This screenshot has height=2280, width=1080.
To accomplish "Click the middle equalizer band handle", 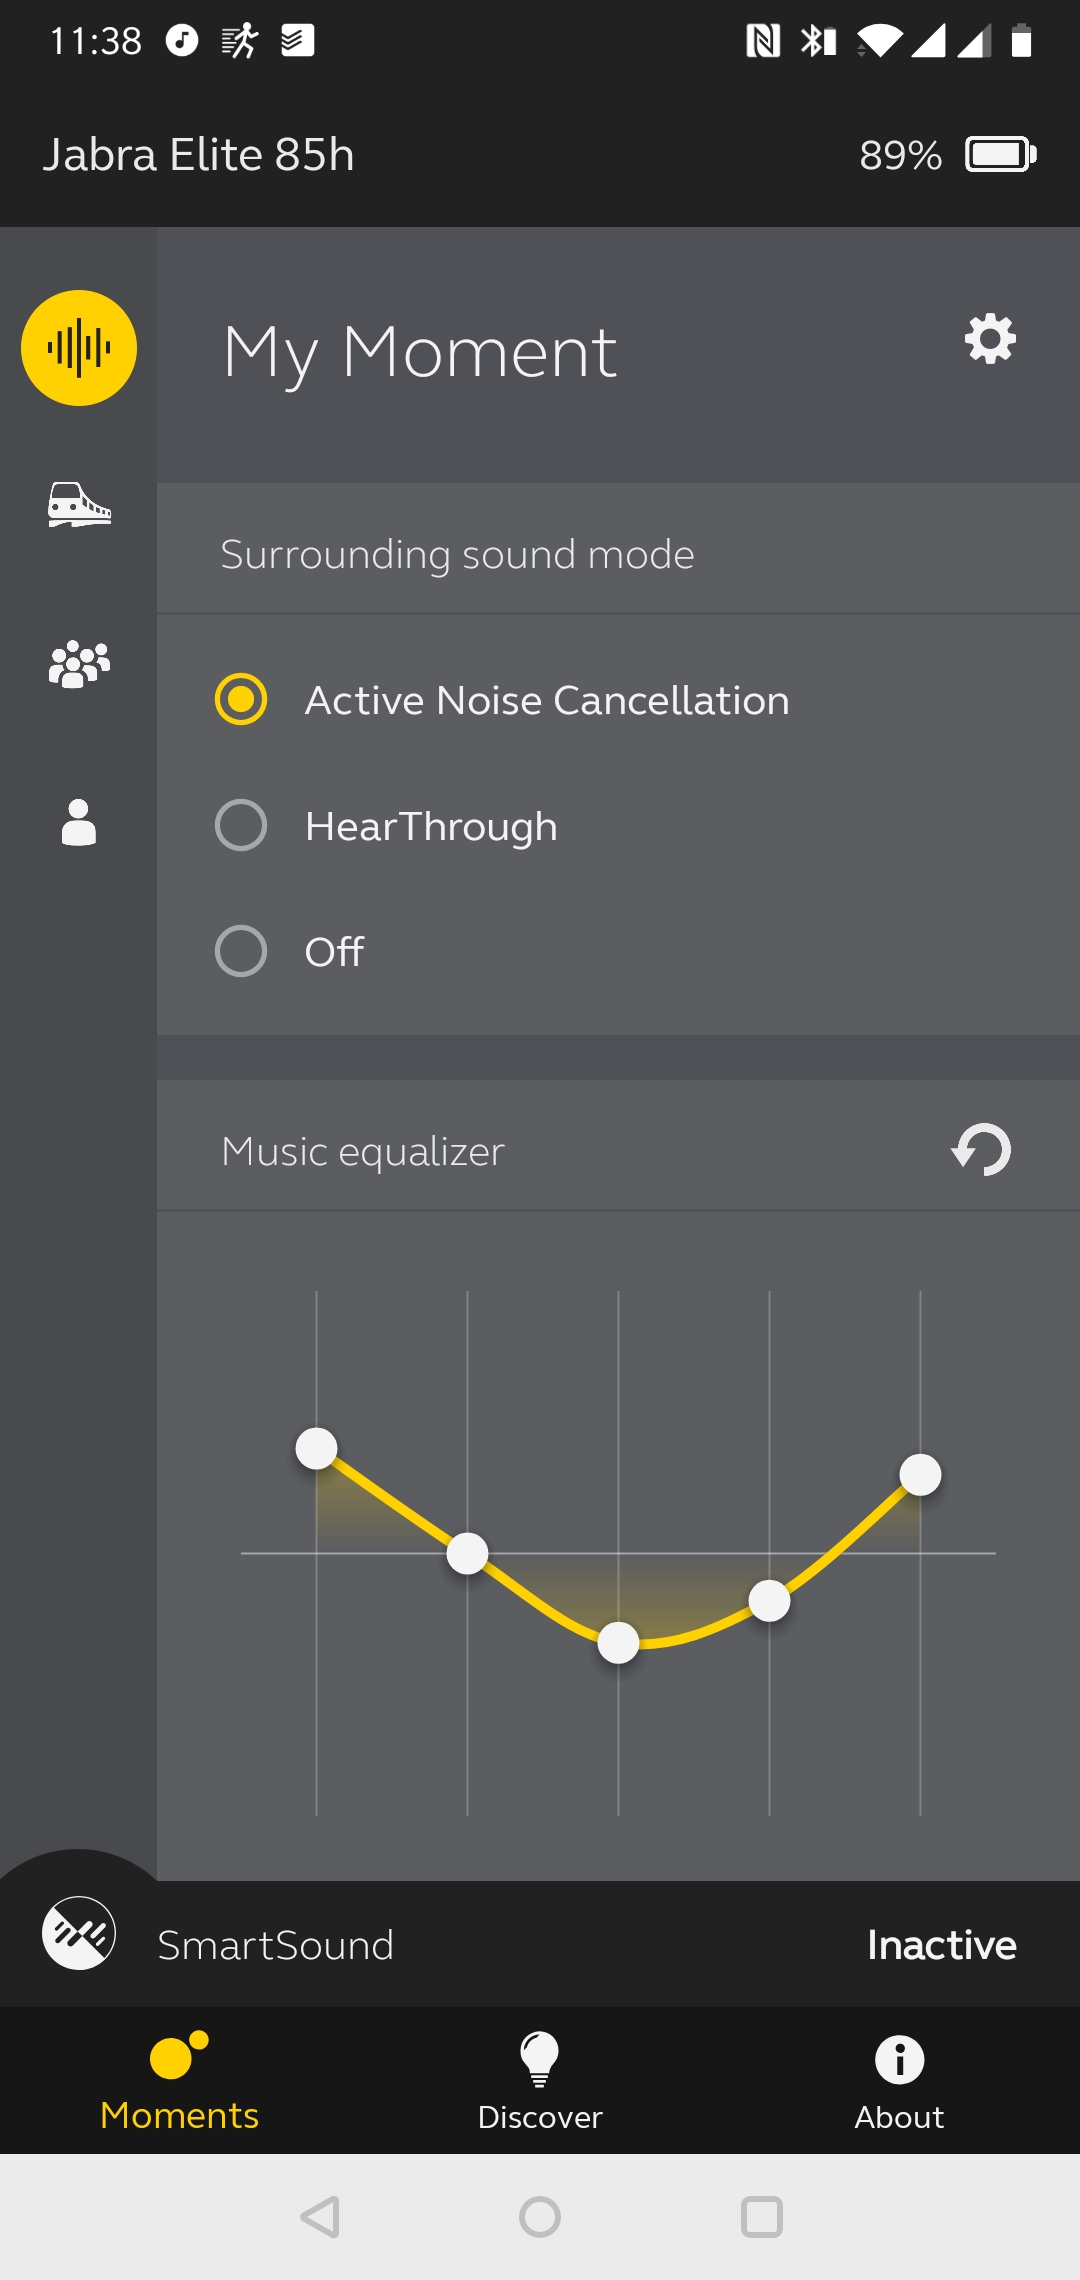I will pyautogui.click(x=618, y=1642).
